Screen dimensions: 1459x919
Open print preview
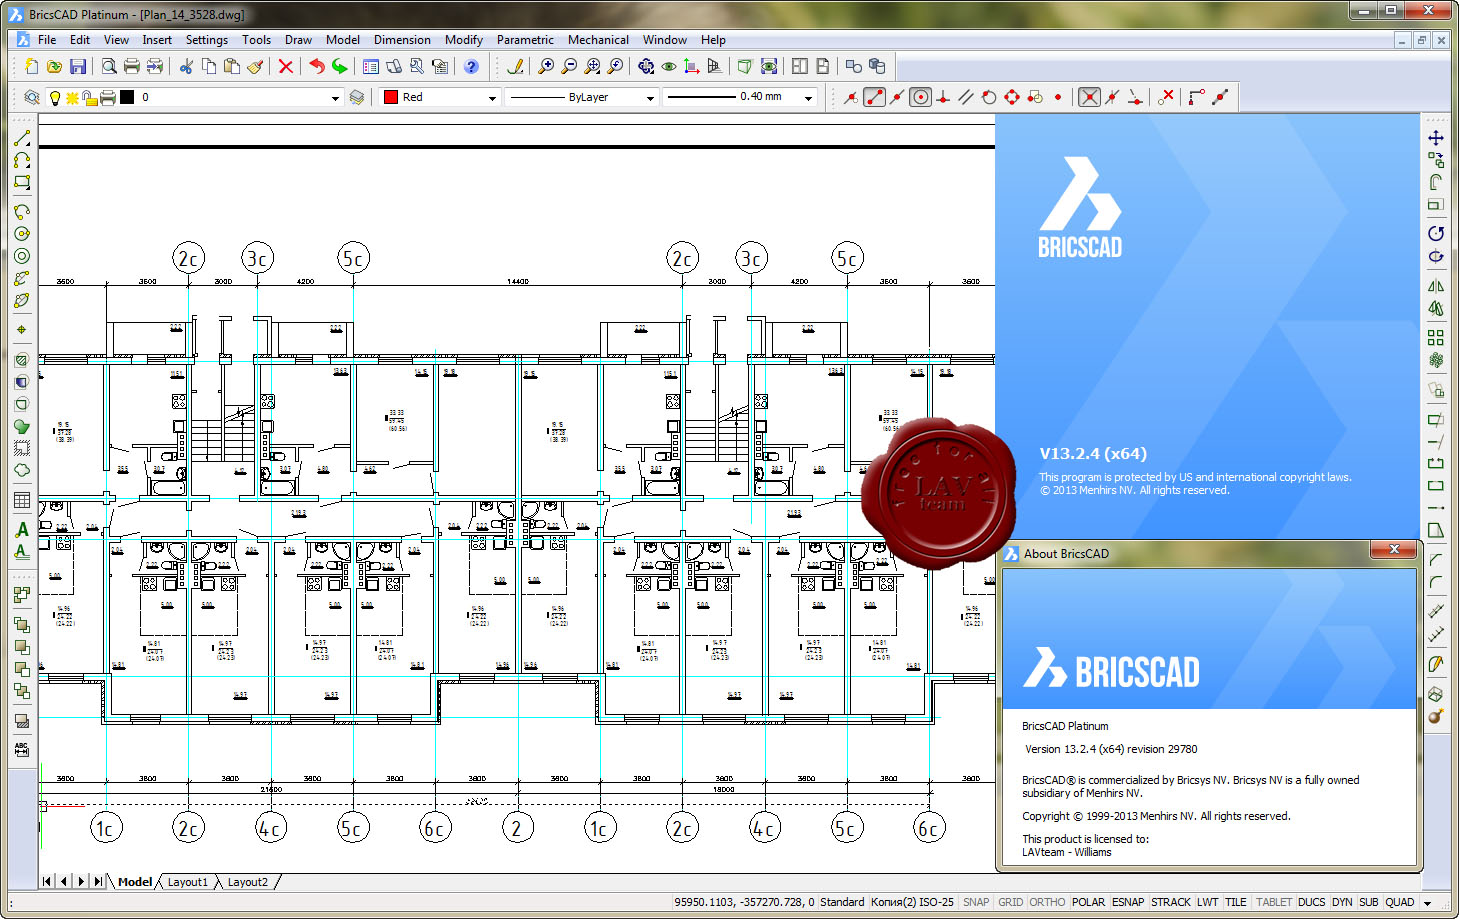tap(109, 66)
